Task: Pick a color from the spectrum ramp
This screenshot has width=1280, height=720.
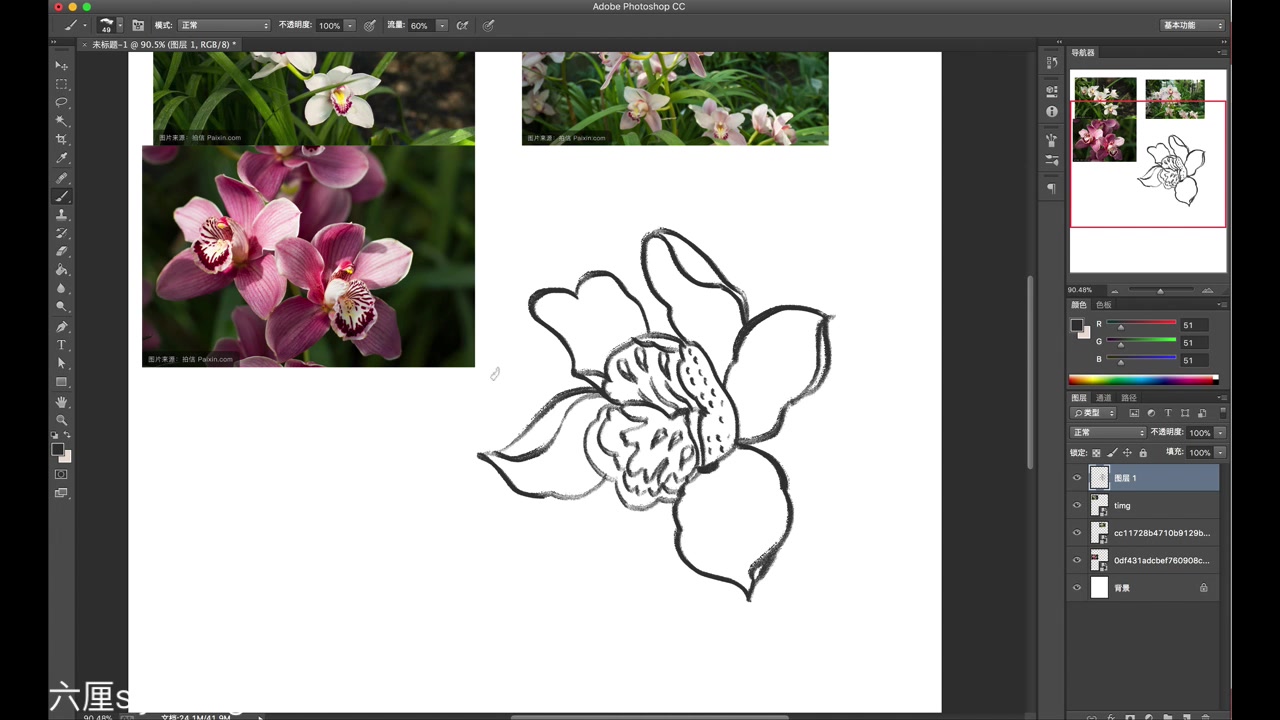Action: pos(1143,379)
